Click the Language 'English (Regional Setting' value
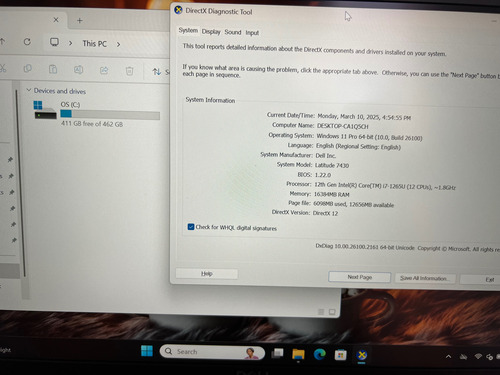500x375 pixels. (x=358, y=146)
